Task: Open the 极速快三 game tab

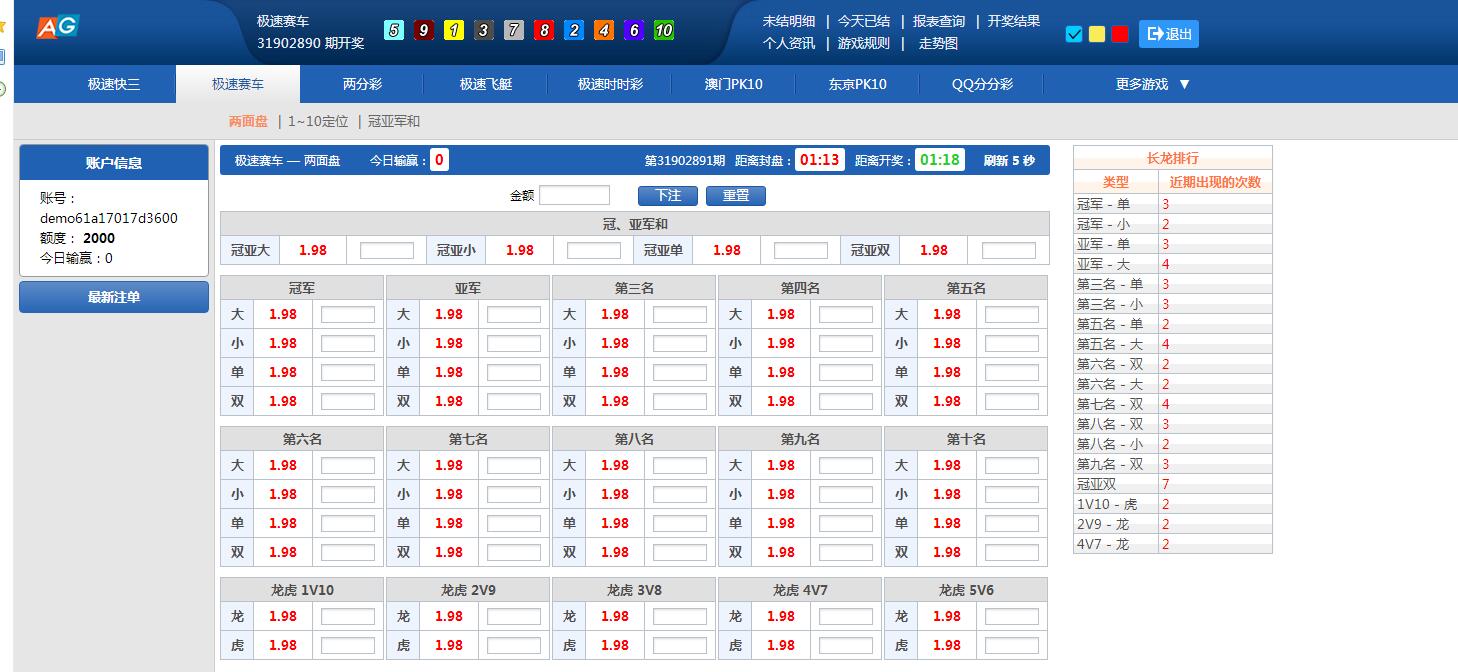Action: point(114,84)
